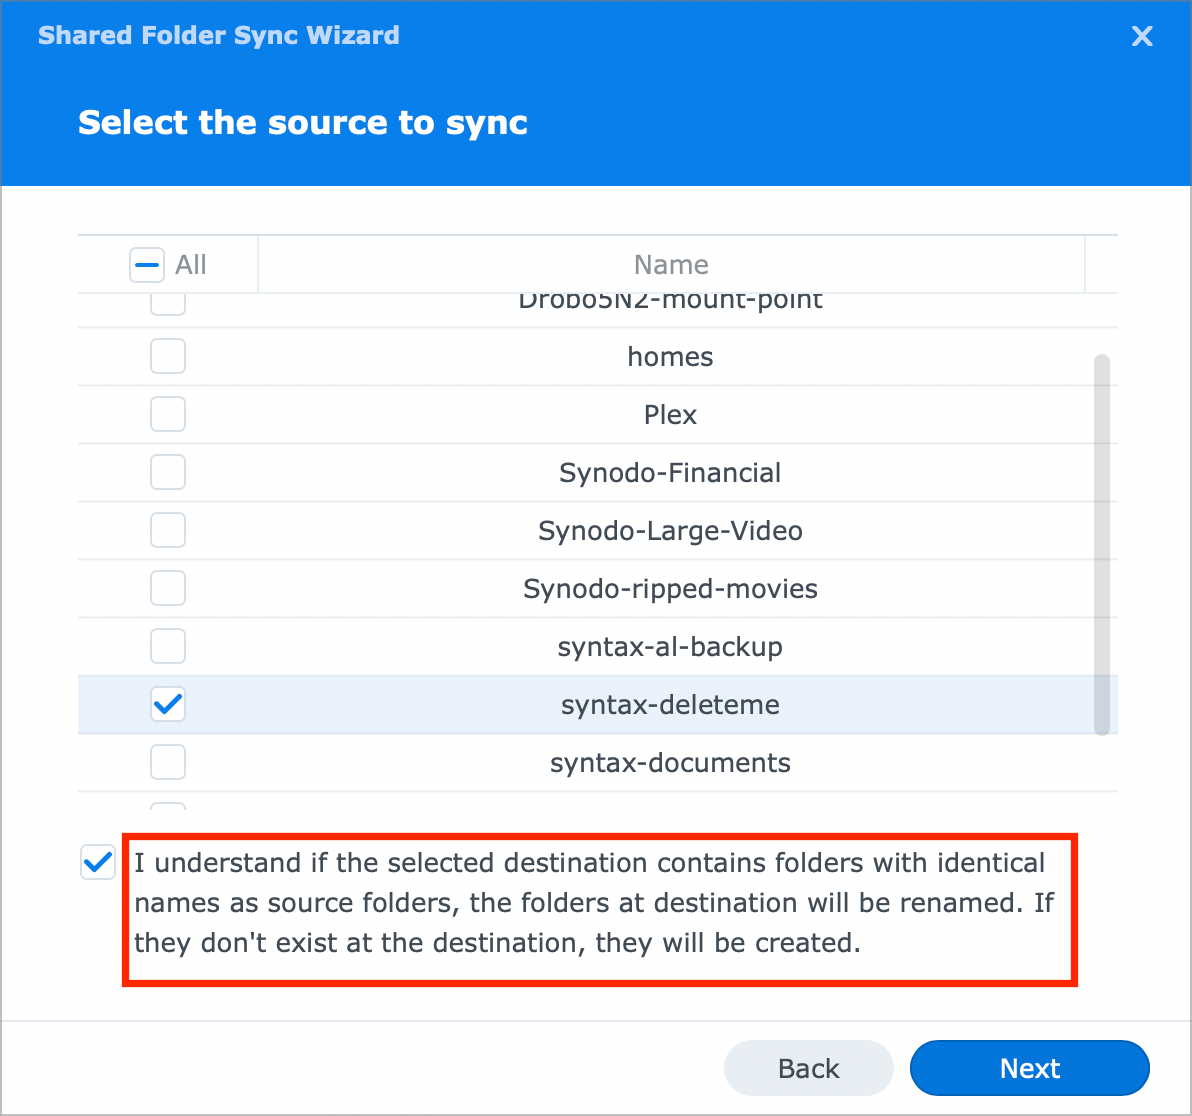This screenshot has width=1192, height=1116.
Task: Tick the Synodo-Large-Video checkbox
Action: [168, 530]
